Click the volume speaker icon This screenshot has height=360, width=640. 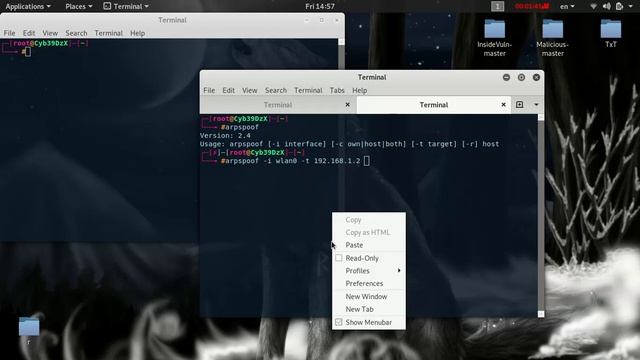point(607,6)
